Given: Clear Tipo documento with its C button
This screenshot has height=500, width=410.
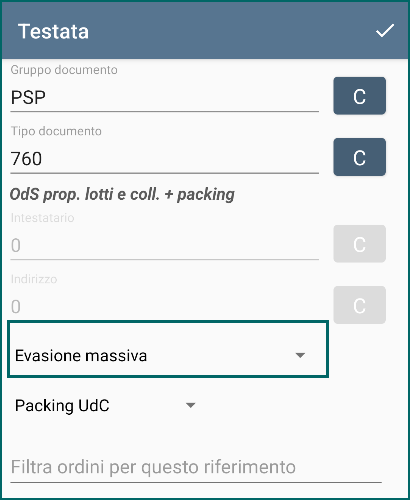Looking at the screenshot, I should (x=360, y=157).
